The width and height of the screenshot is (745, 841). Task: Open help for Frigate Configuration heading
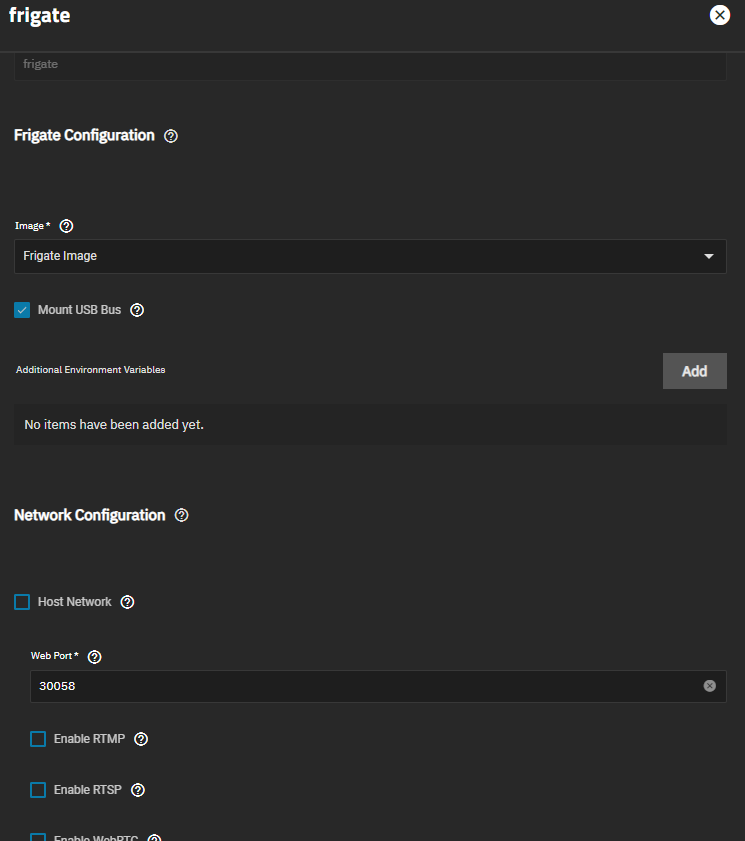click(171, 136)
